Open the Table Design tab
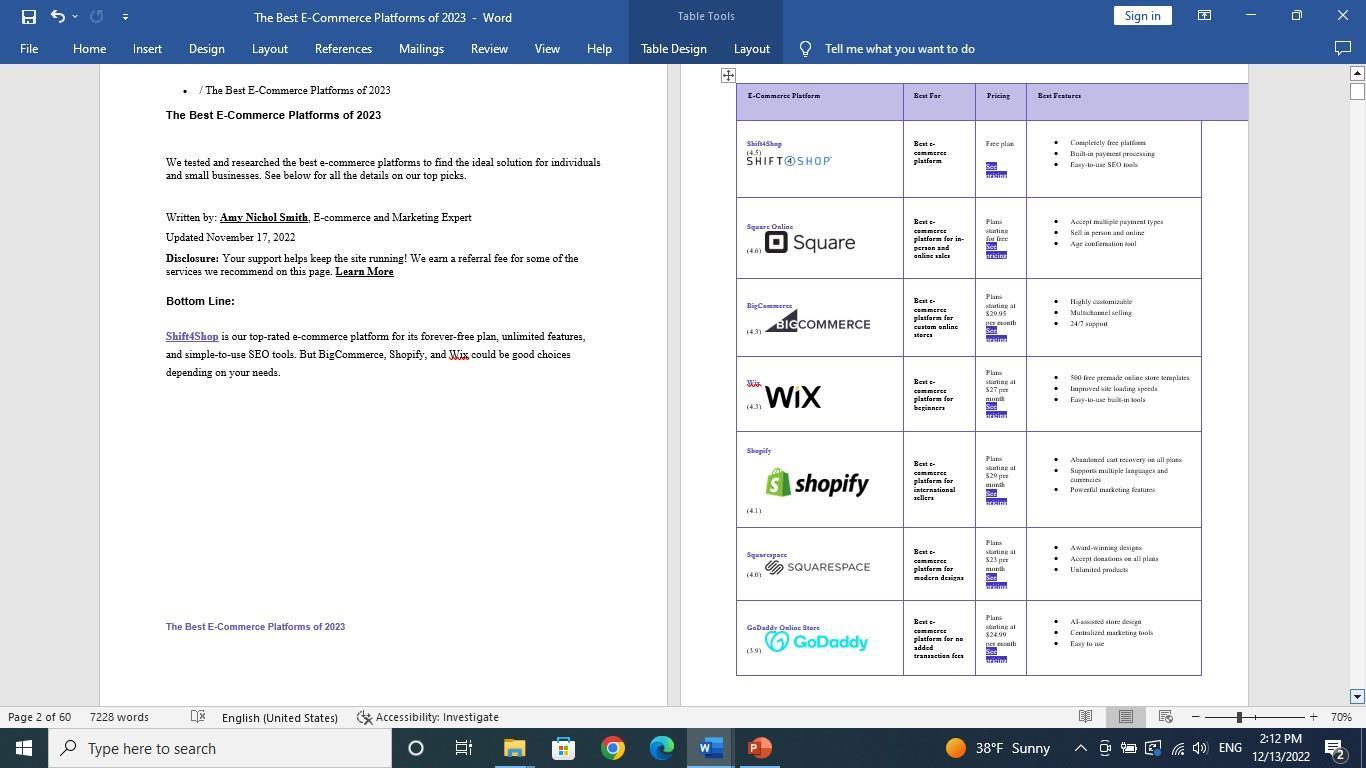This screenshot has height=768, width=1366. (x=673, y=49)
